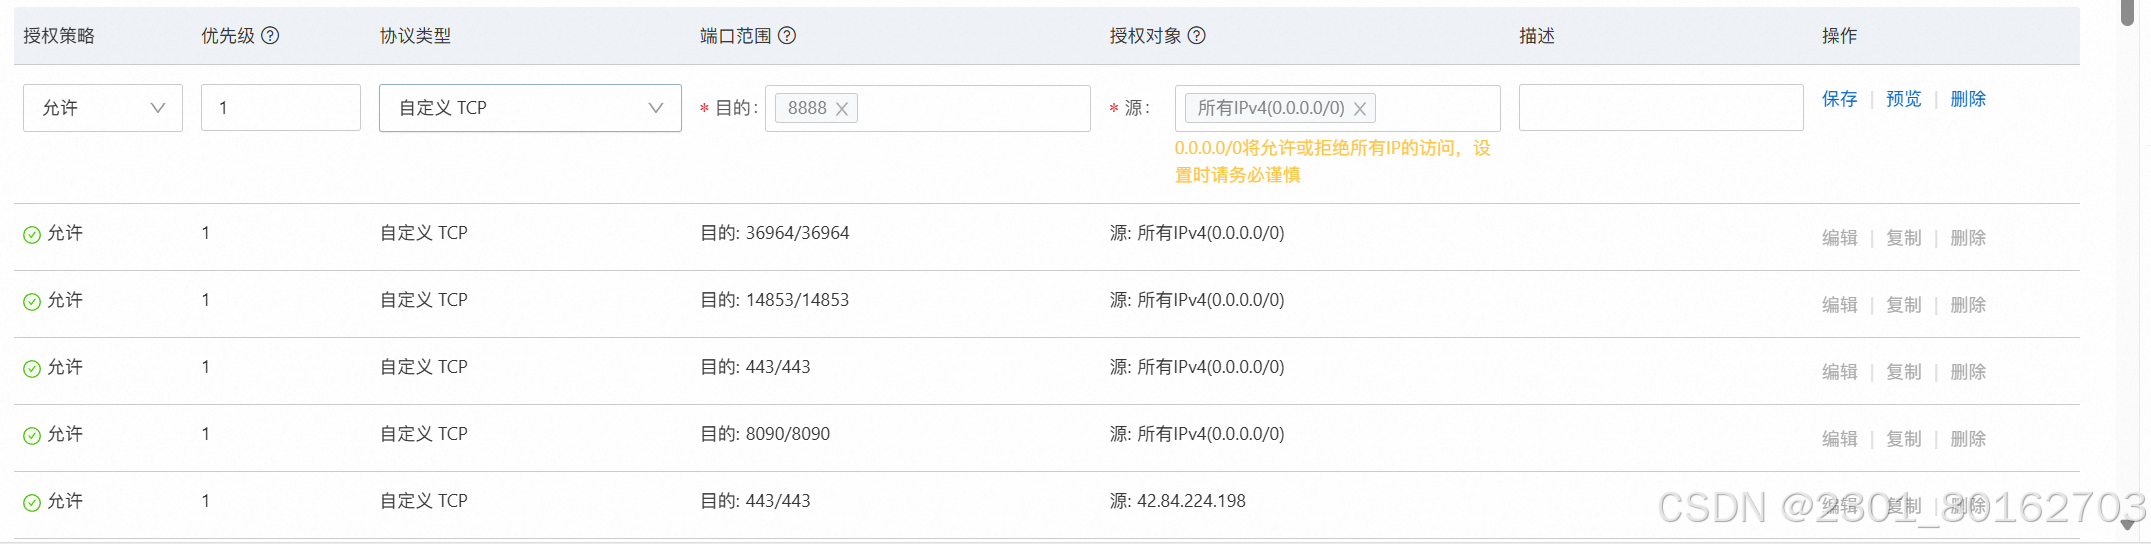
Task: Remove the 8888 port tag
Action: 842,109
